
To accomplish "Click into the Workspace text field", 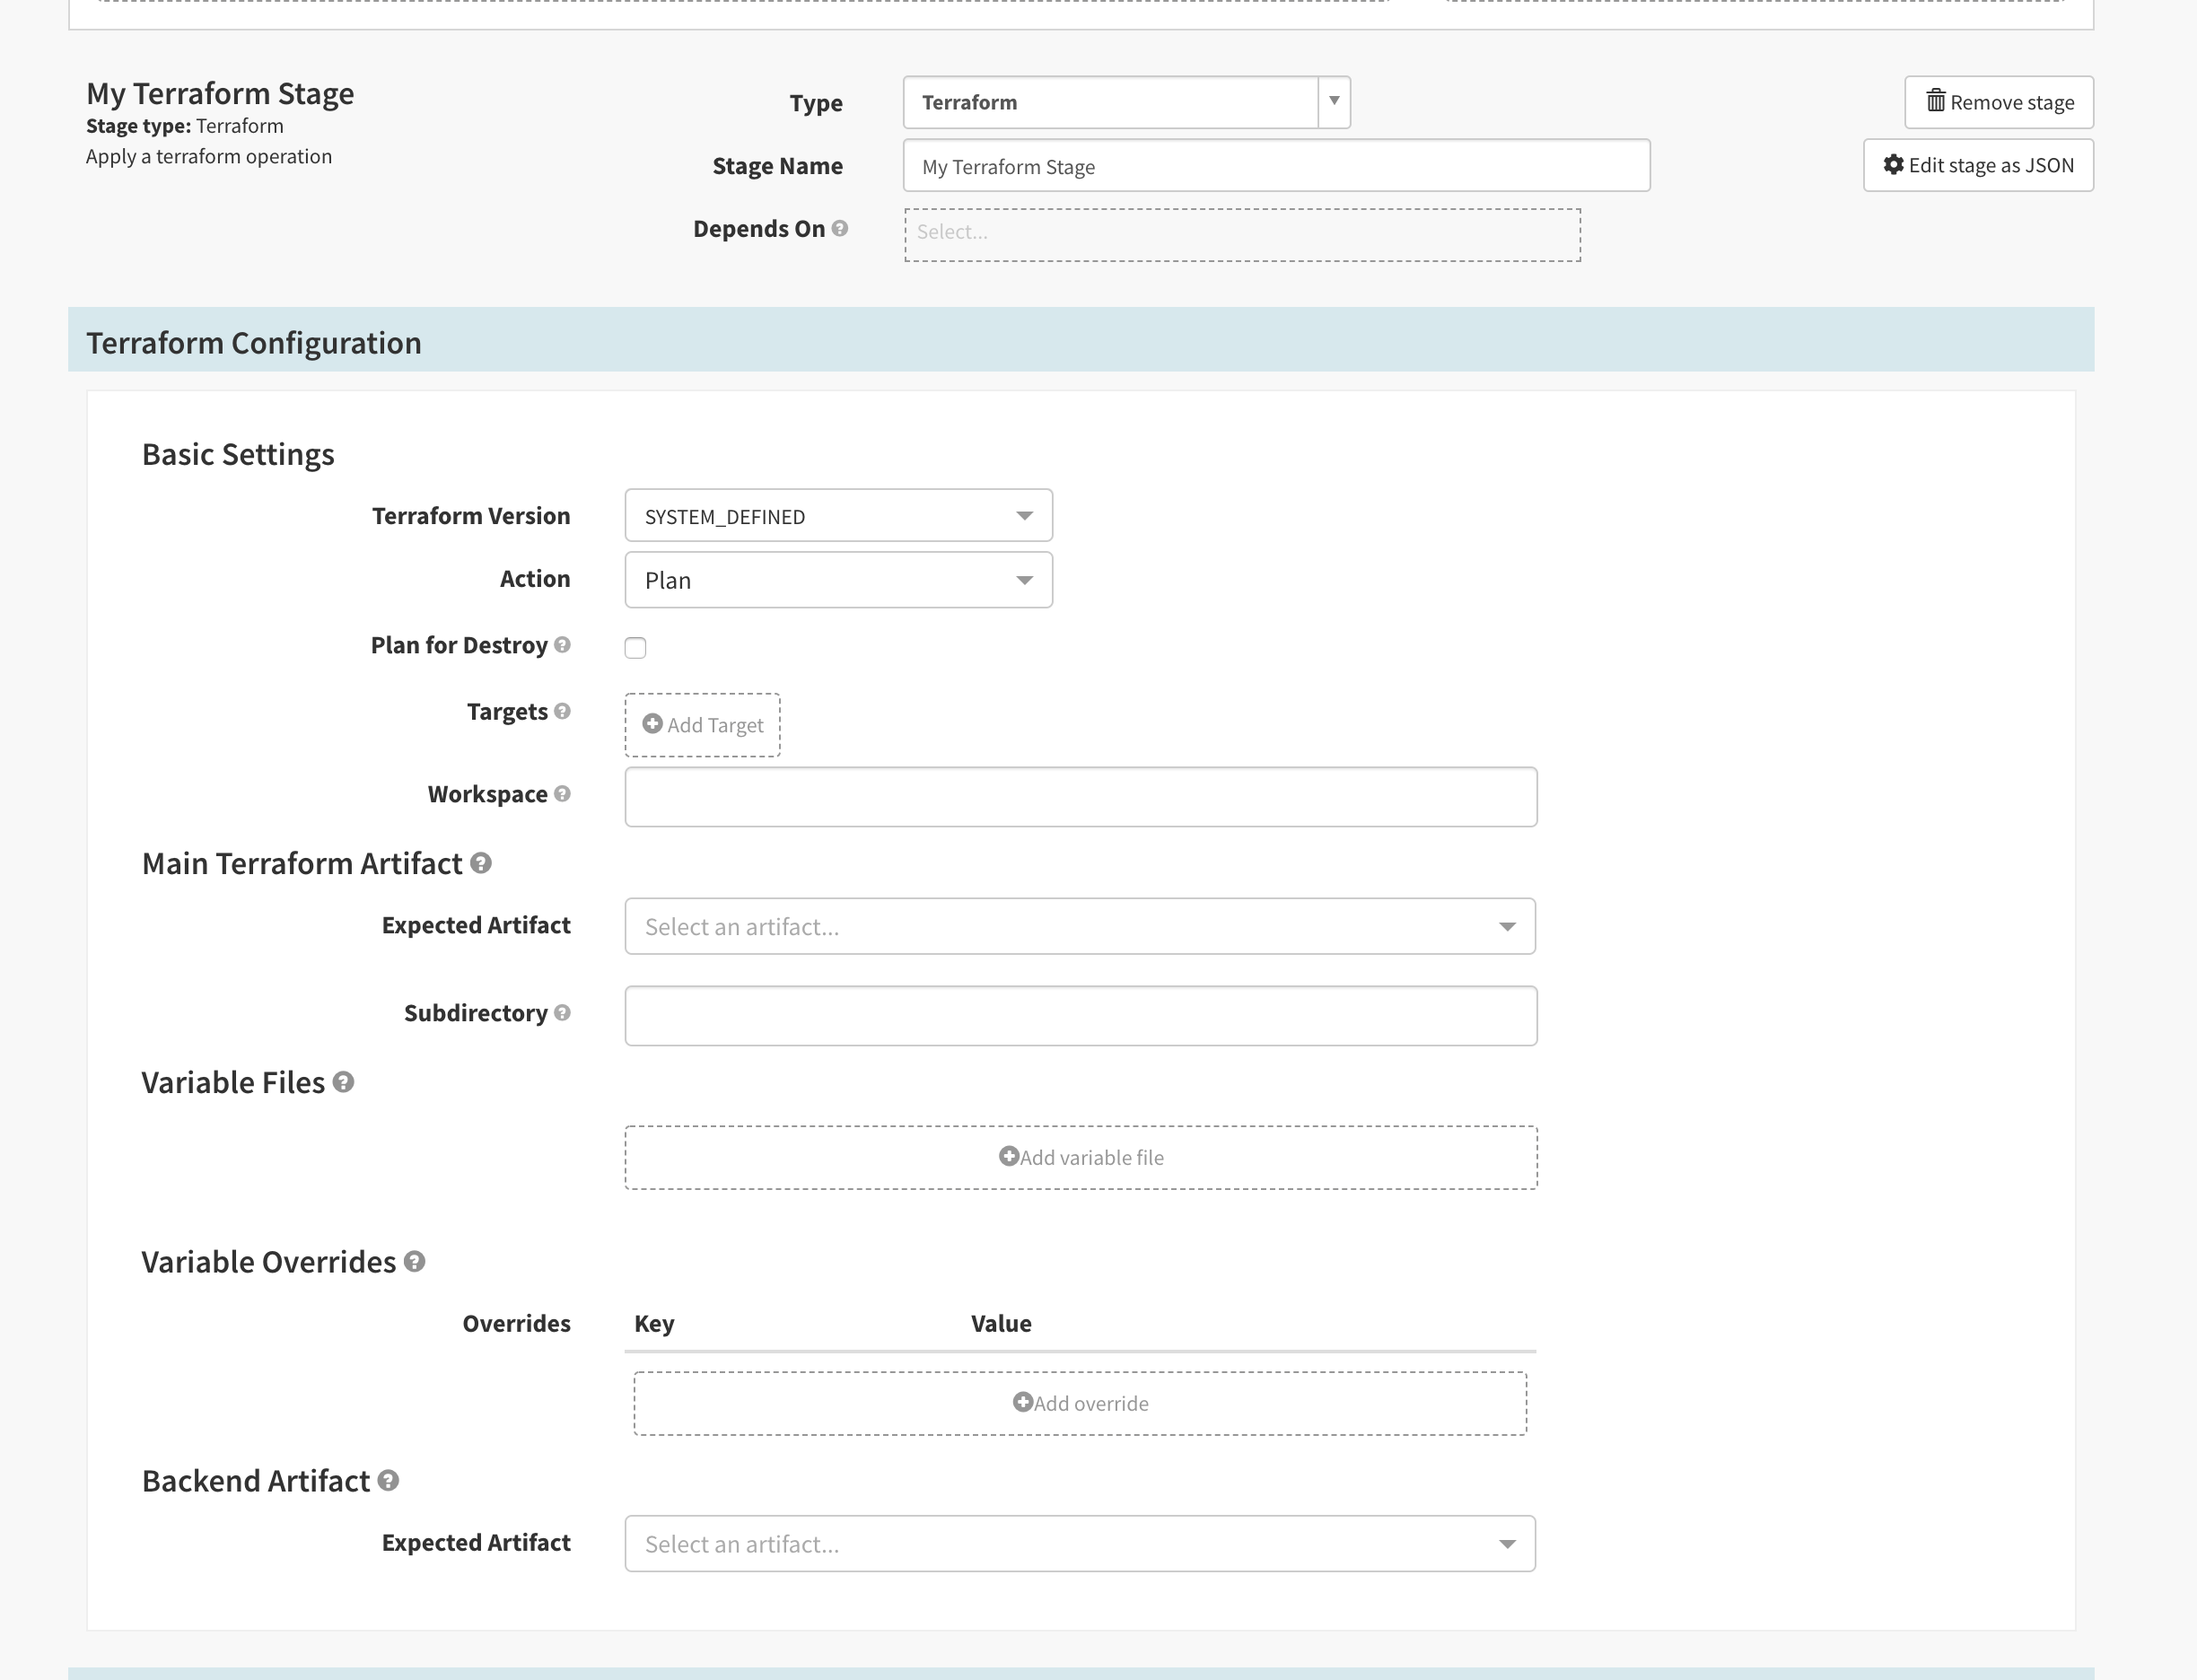I will (1081, 797).
